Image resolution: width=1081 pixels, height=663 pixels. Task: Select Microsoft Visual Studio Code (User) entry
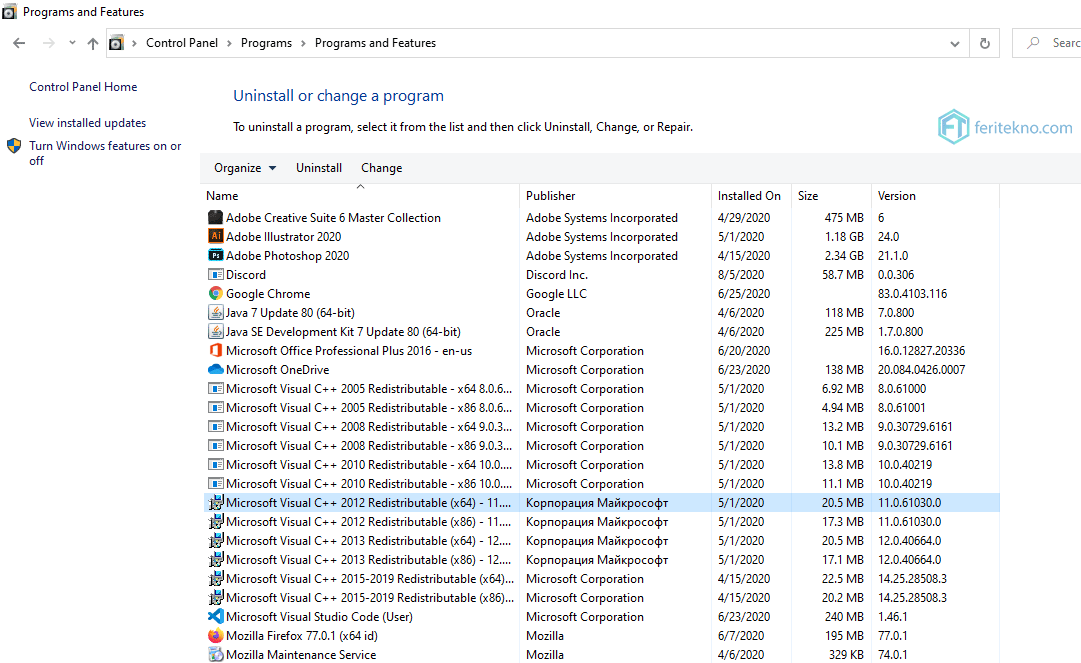click(x=319, y=617)
